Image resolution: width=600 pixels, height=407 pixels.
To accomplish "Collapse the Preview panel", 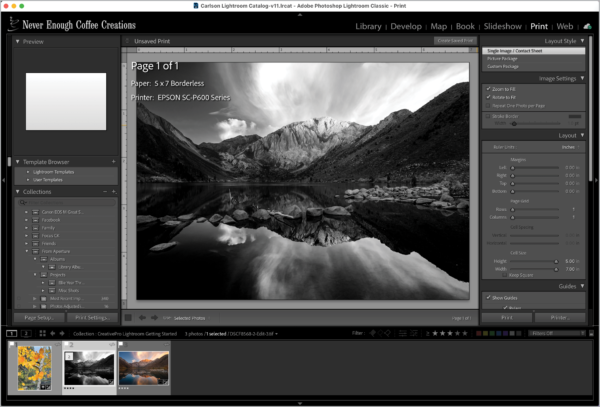I will (x=17, y=41).
